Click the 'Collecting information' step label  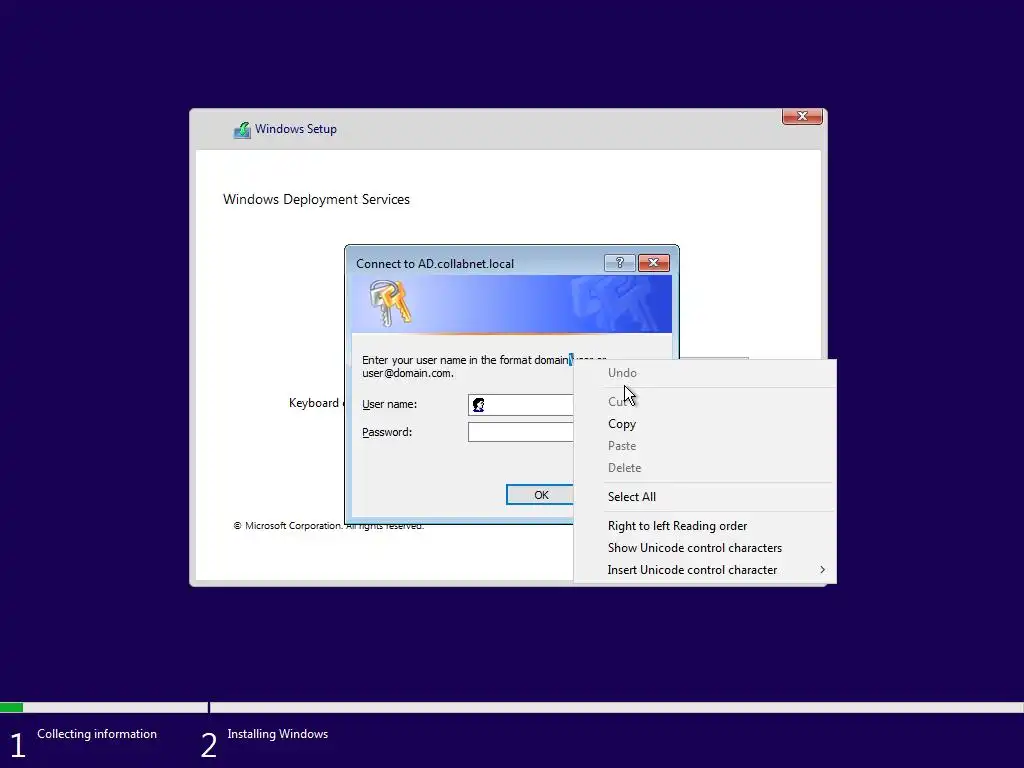click(97, 734)
